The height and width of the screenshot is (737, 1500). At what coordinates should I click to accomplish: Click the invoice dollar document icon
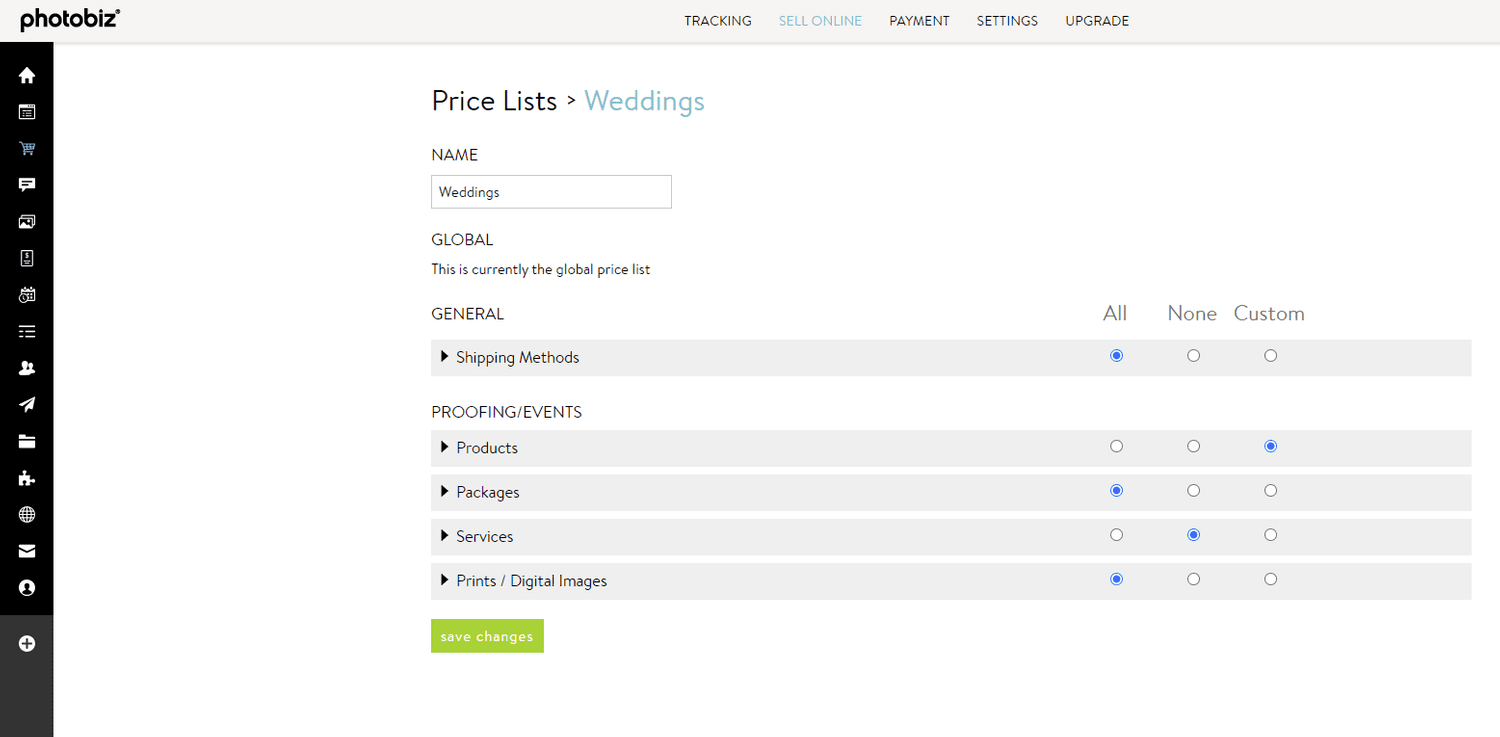tap(27, 258)
